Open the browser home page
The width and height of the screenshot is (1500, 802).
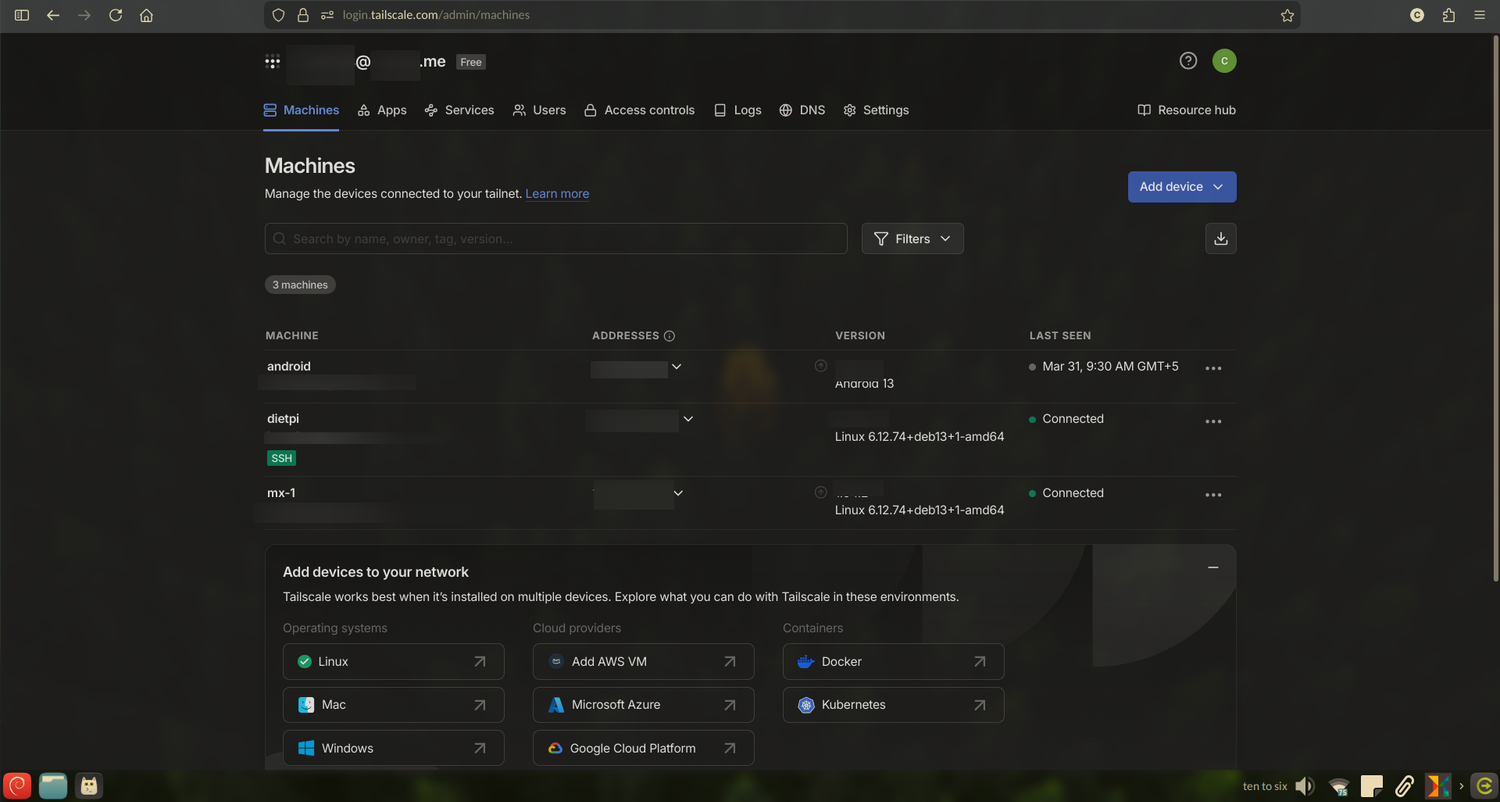(146, 15)
